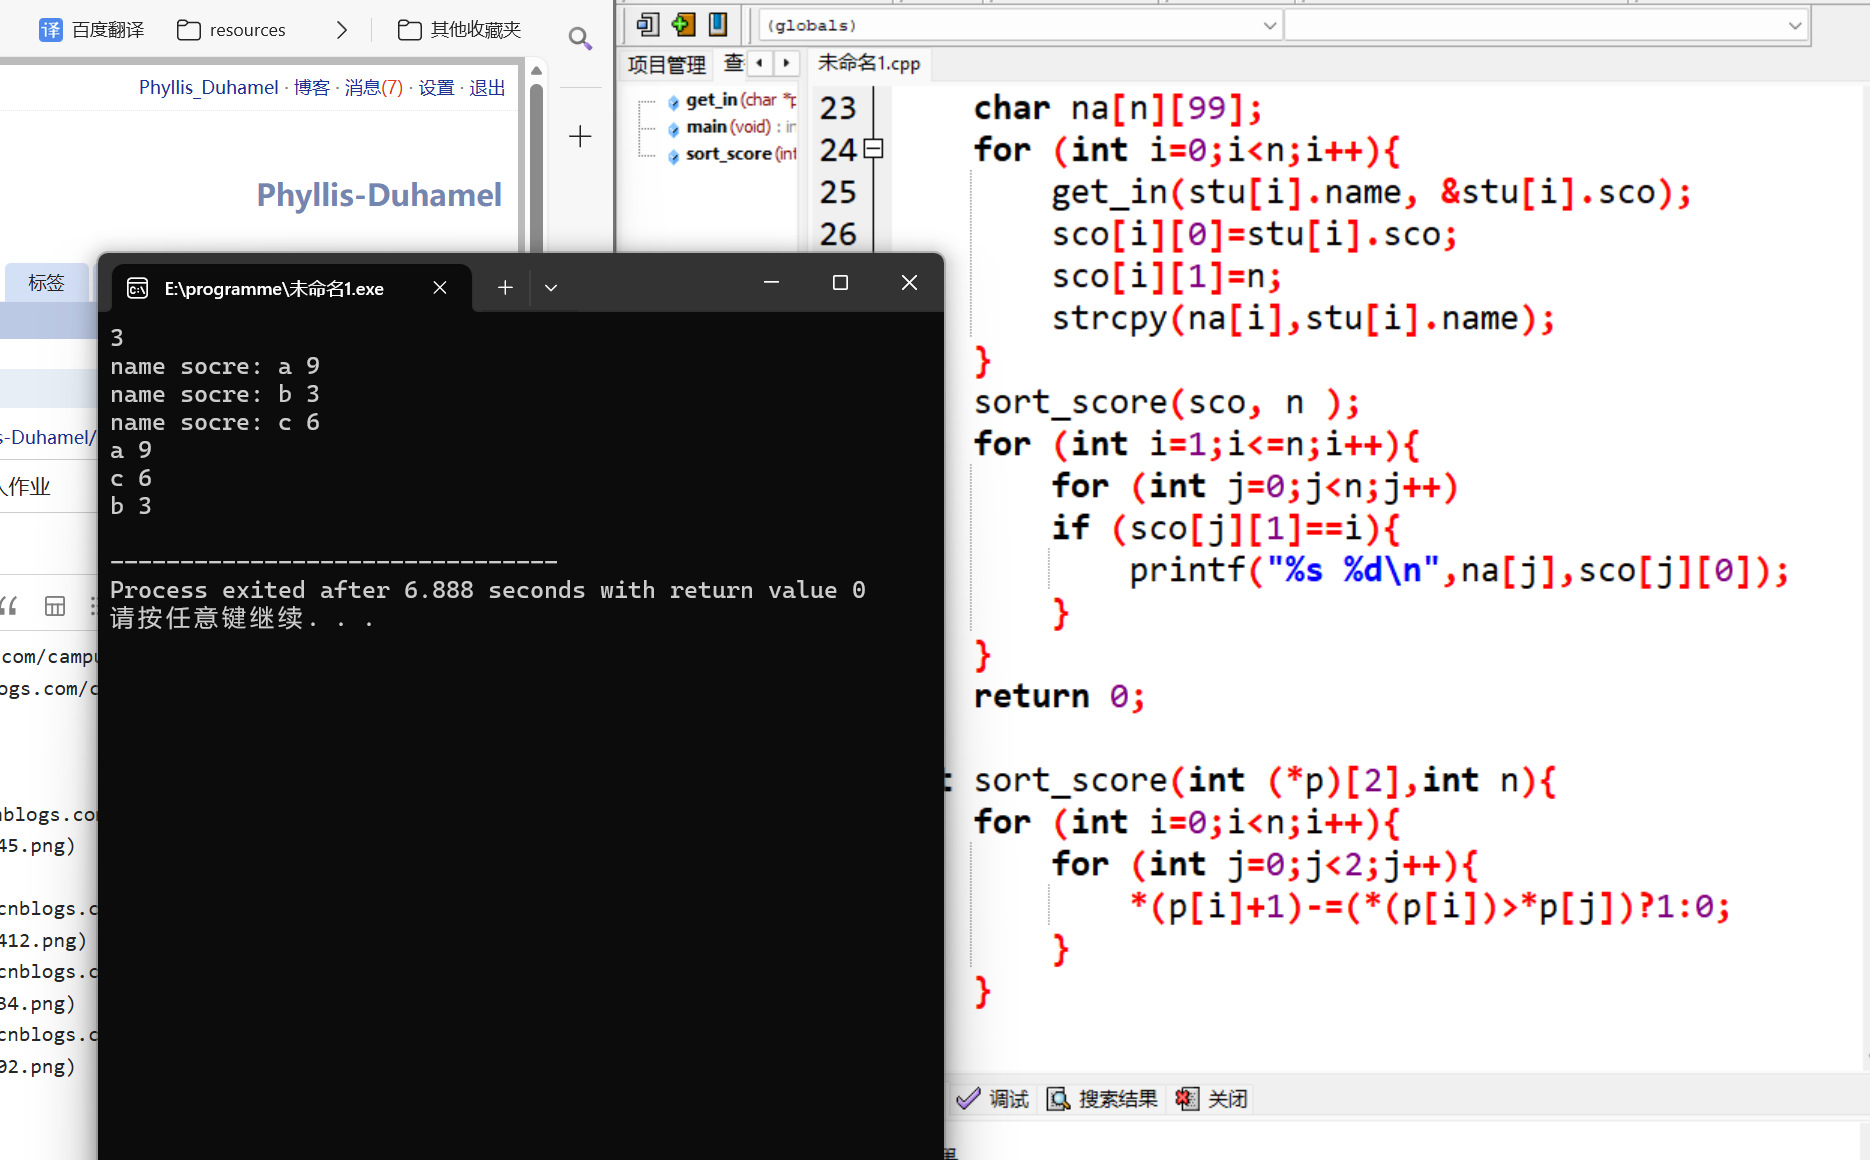This screenshot has height=1160, width=1870.
Task: Open the terminal tab dropdown chevron
Action: click(551, 288)
